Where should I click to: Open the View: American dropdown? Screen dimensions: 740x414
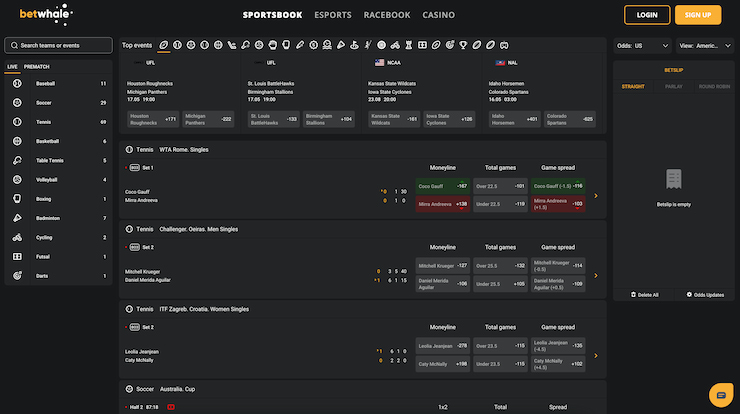[x=705, y=46]
